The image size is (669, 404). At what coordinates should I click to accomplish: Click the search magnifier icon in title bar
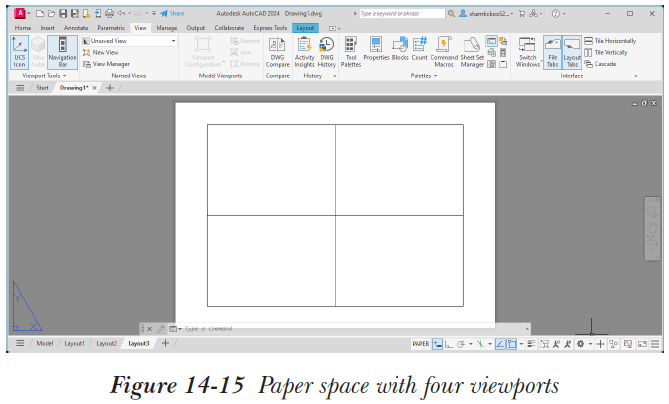451,14
